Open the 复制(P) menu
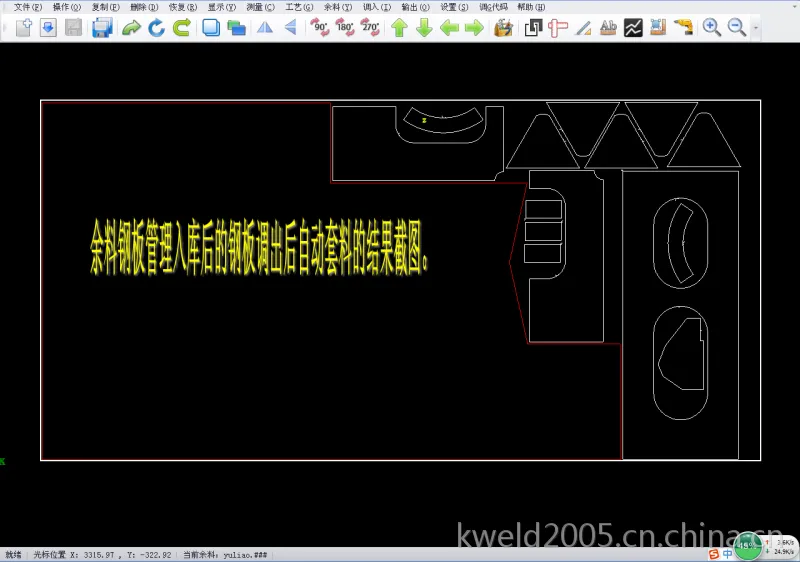800x562 pixels. (106, 7)
